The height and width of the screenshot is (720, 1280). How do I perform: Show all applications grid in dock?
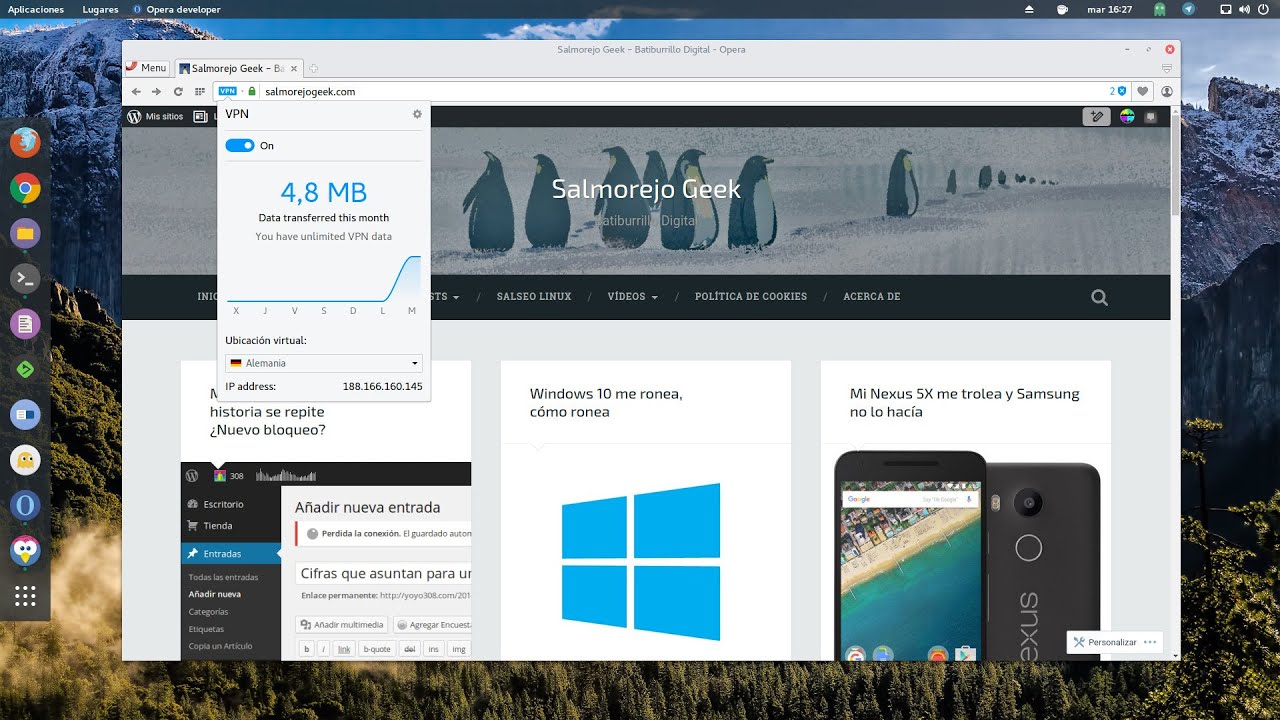[x=25, y=596]
